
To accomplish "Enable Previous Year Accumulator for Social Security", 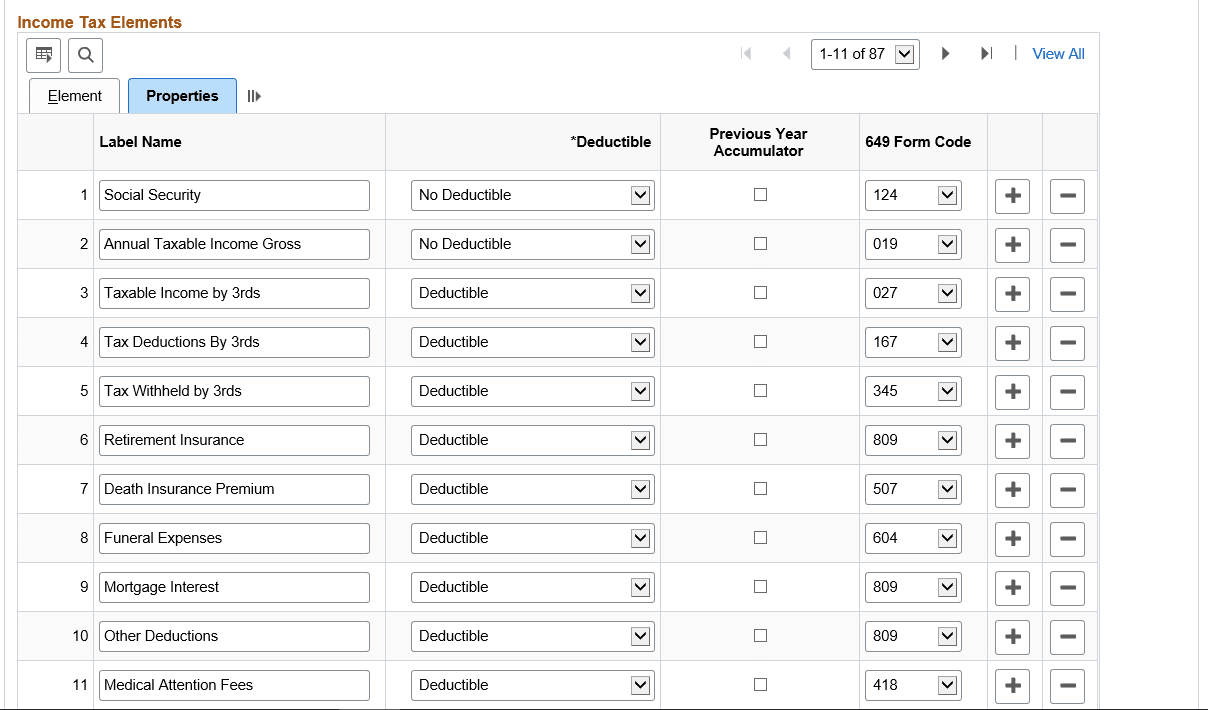I will point(760,195).
